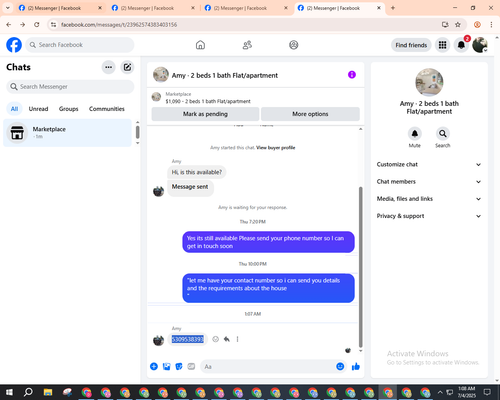
Task: Click Find friends button
Action: [411, 45]
